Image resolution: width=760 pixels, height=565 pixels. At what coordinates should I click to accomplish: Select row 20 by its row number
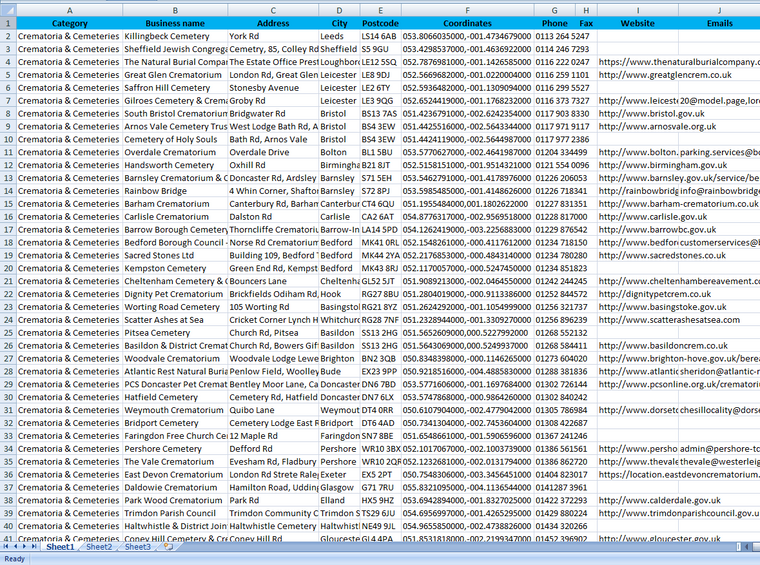coord(8,268)
